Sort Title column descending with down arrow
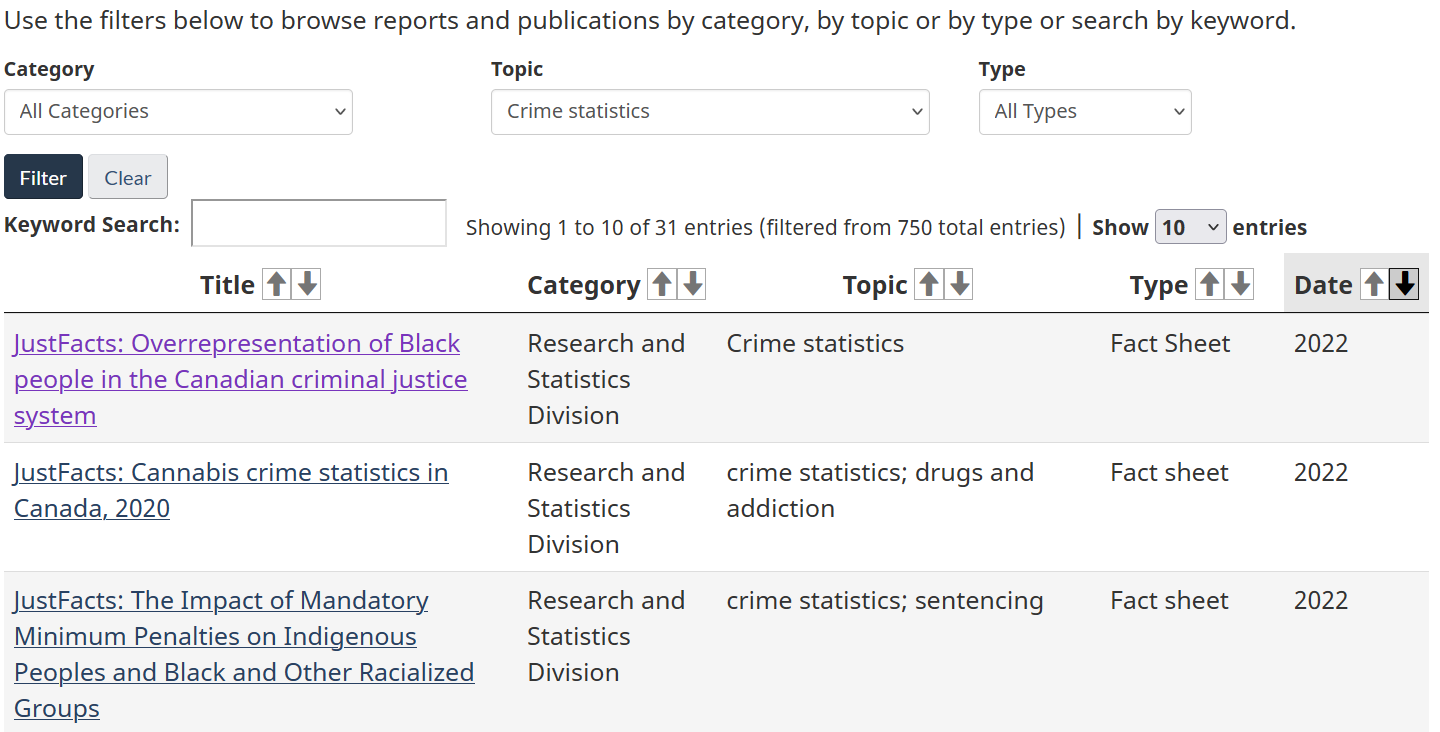This screenshot has width=1440, height=732. pyautogui.click(x=308, y=285)
